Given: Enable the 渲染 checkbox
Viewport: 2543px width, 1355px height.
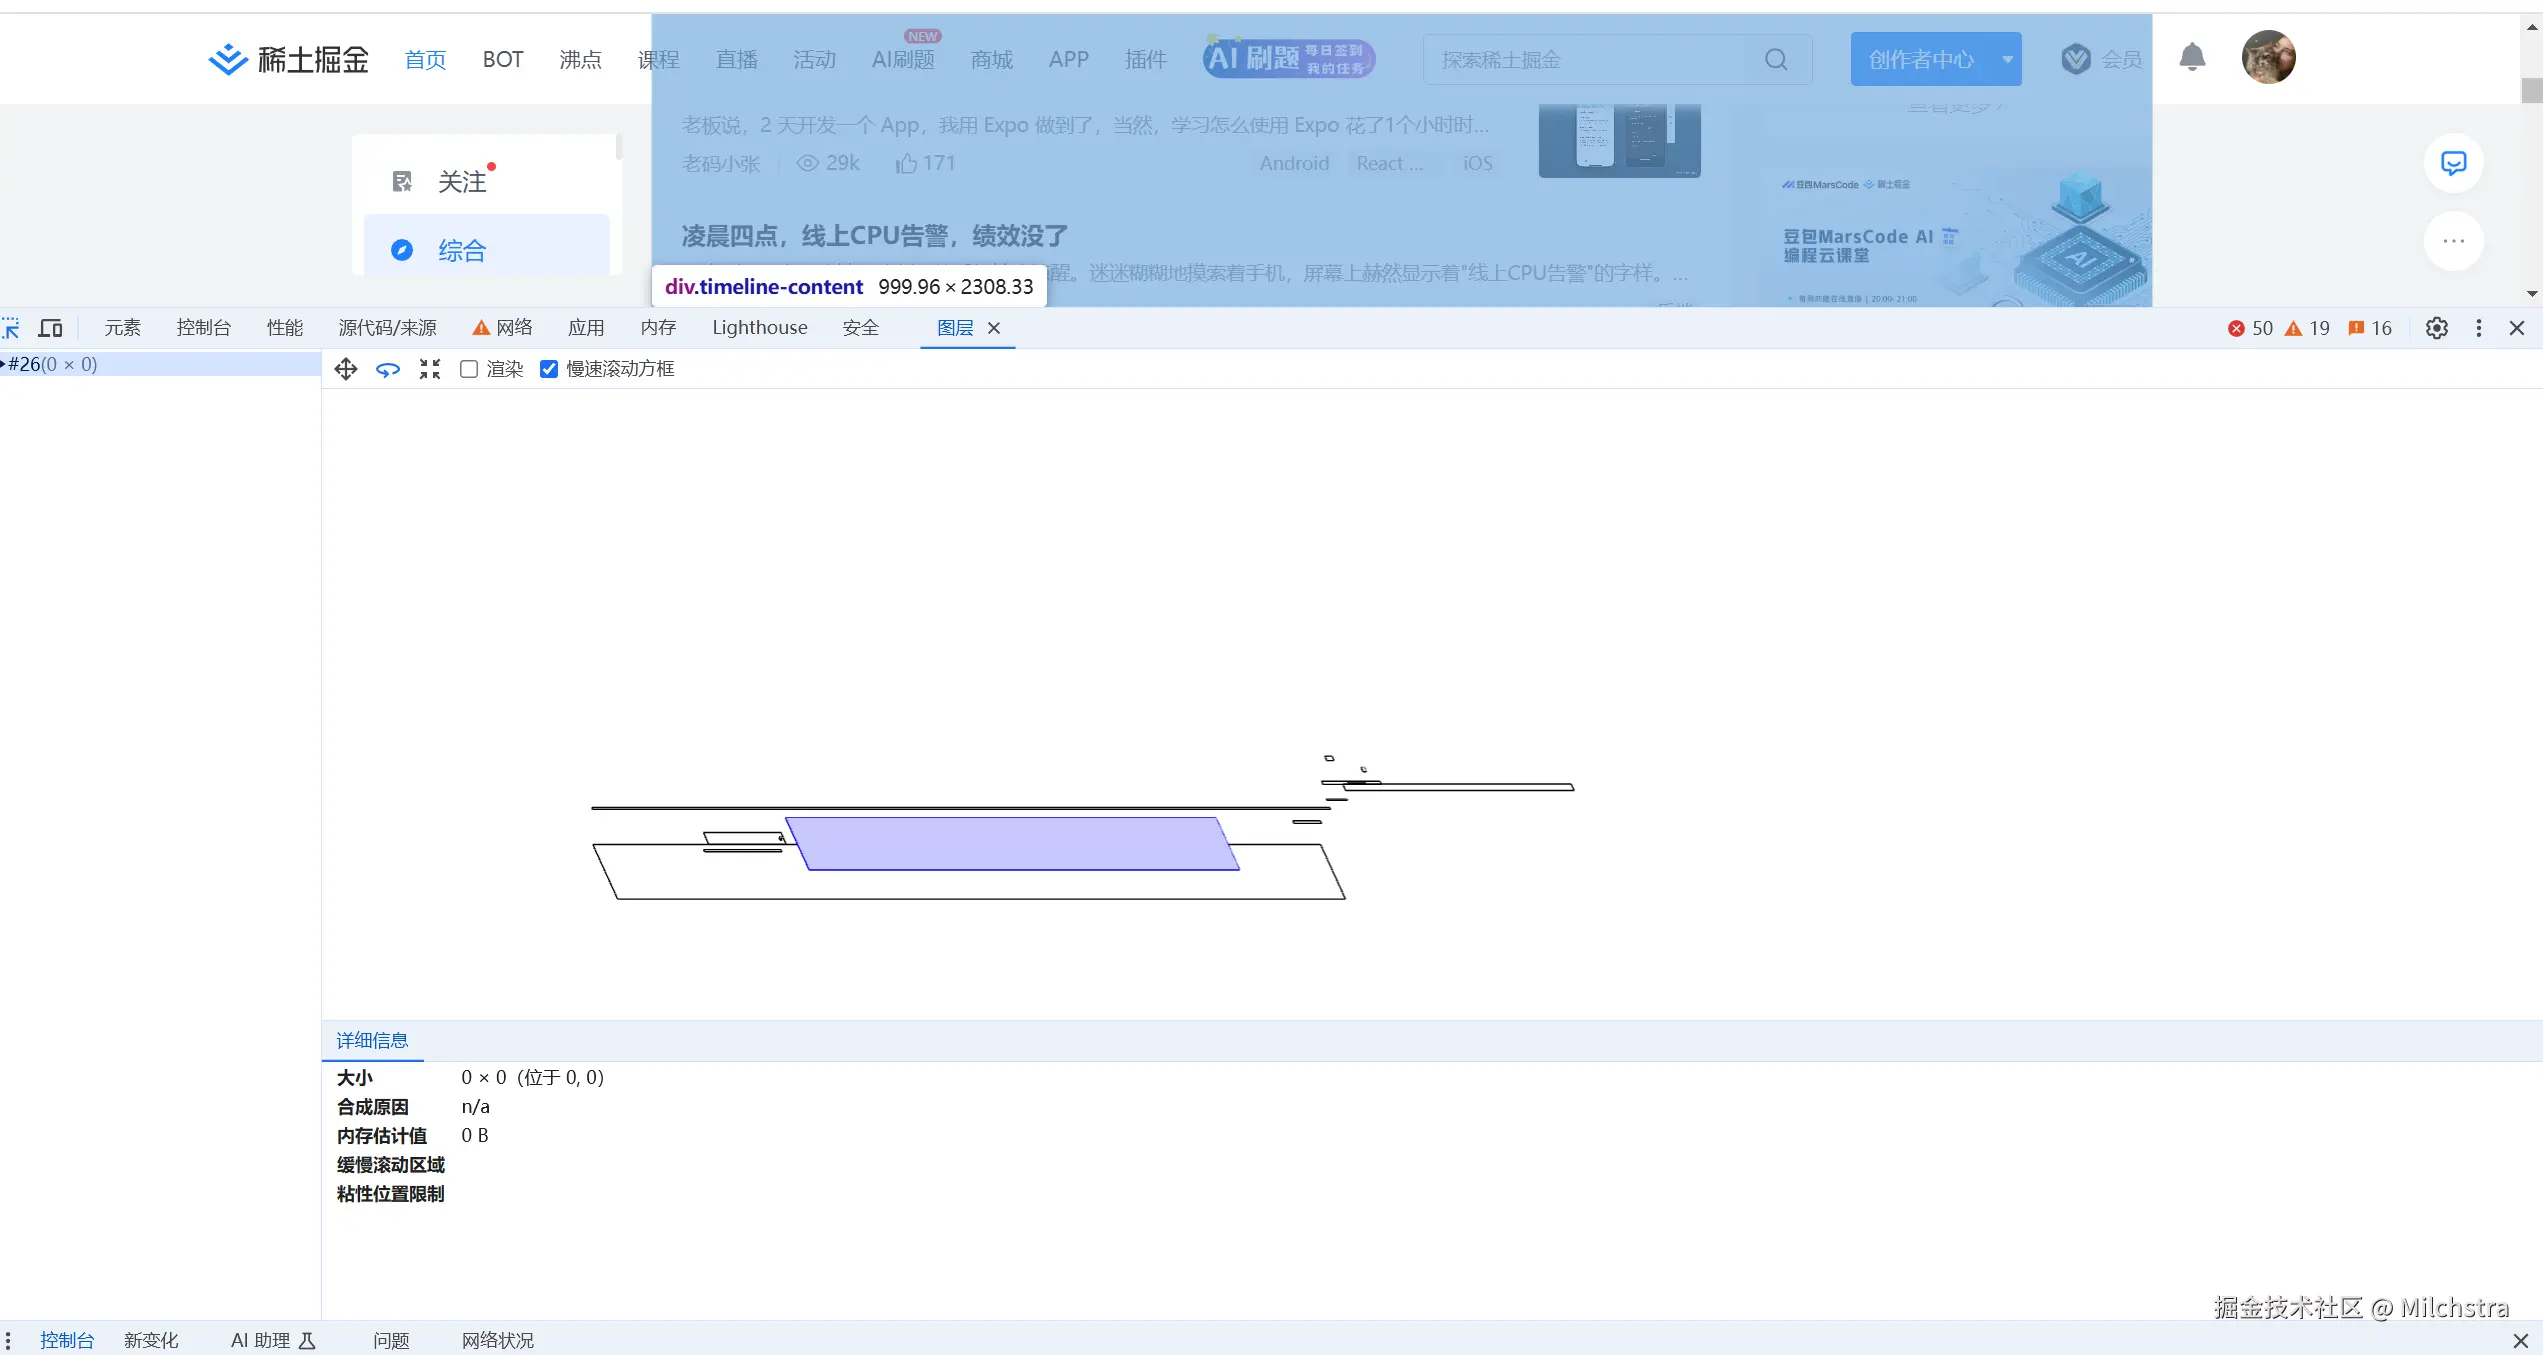Looking at the screenshot, I should 468,368.
